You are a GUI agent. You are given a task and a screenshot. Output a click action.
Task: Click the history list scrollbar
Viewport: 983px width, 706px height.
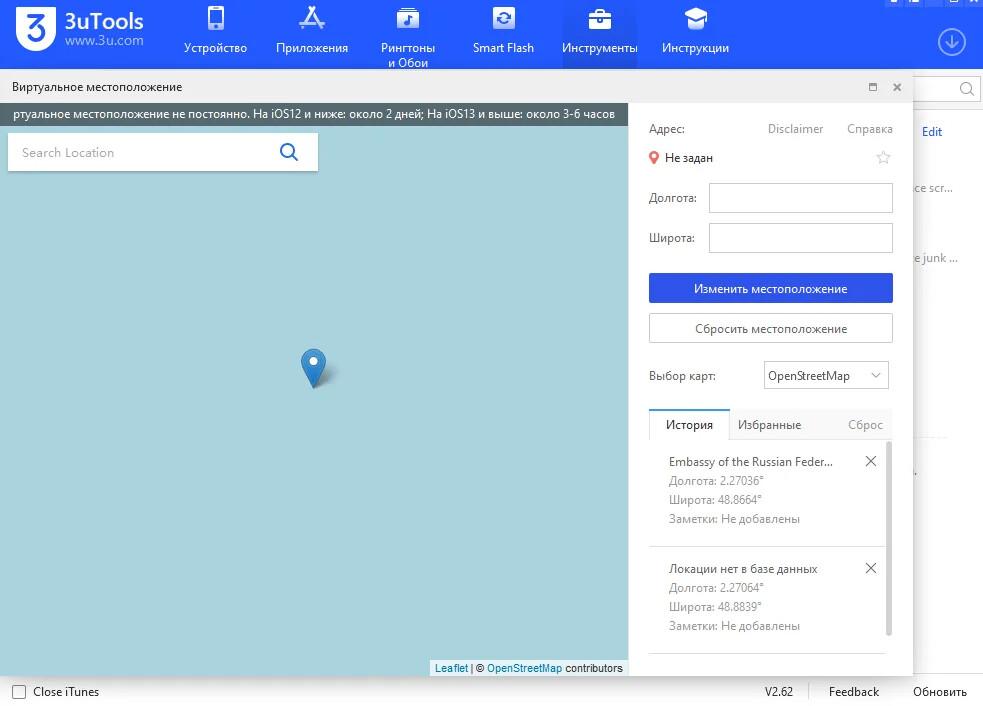888,538
